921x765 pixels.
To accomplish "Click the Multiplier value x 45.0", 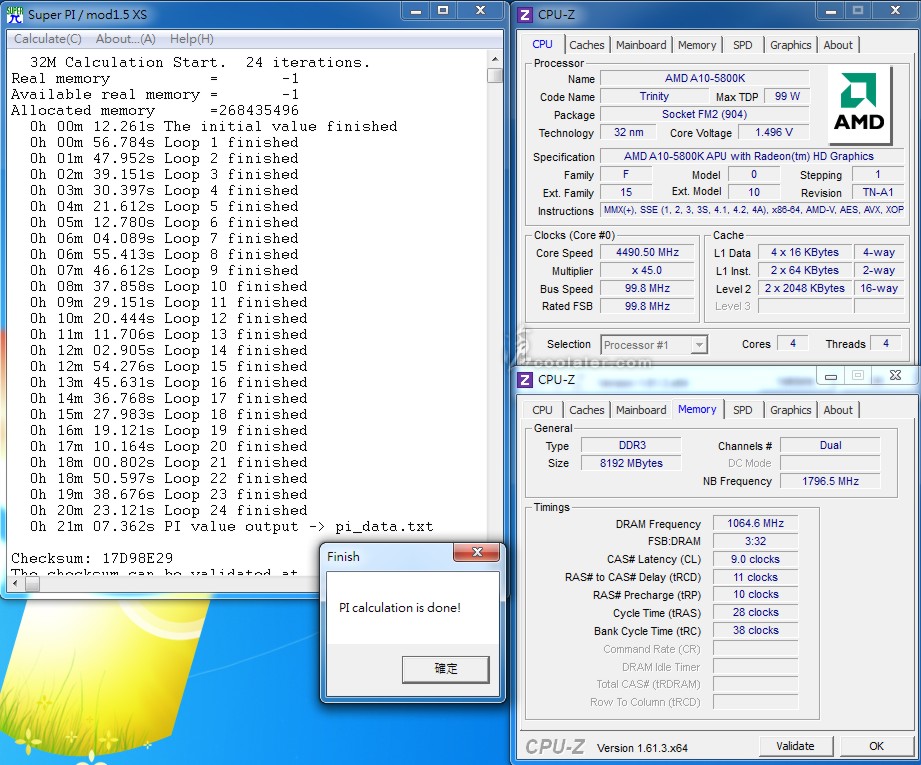I will tap(647, 271).
